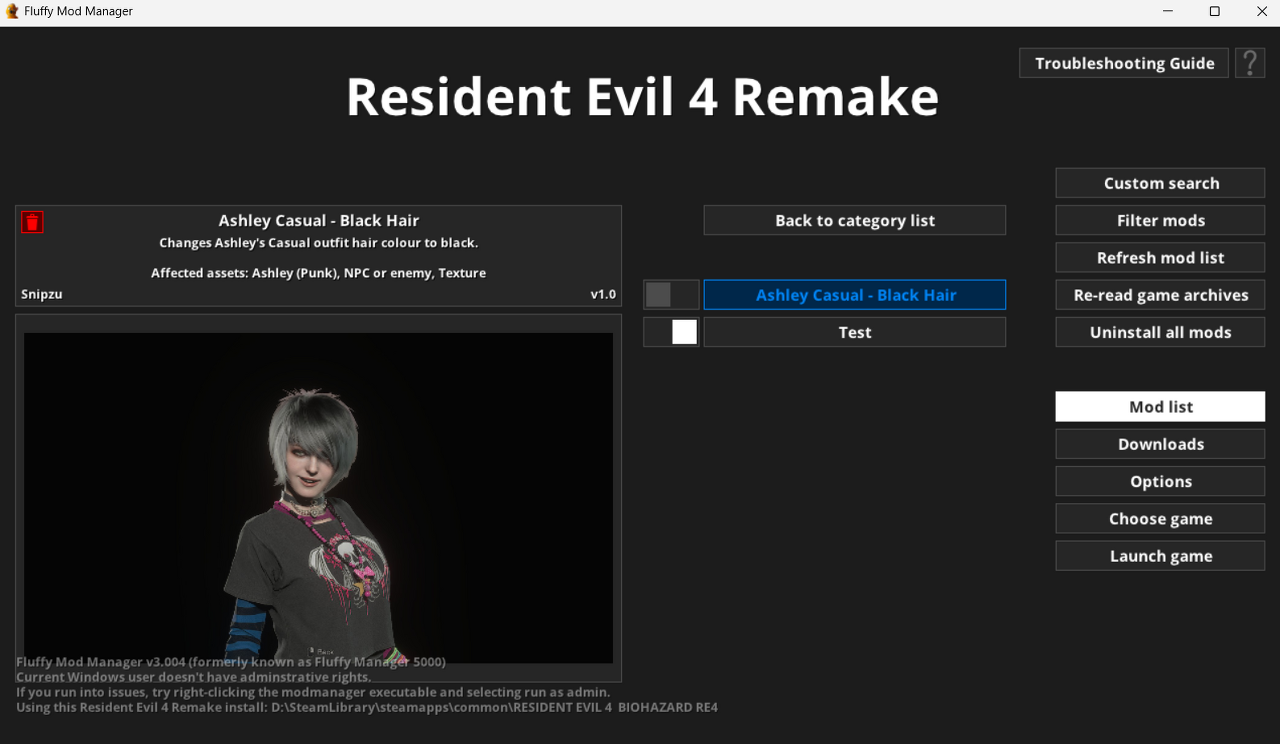Disable the Test mod toggle
Screen dimensions: 1280x744
671,332
